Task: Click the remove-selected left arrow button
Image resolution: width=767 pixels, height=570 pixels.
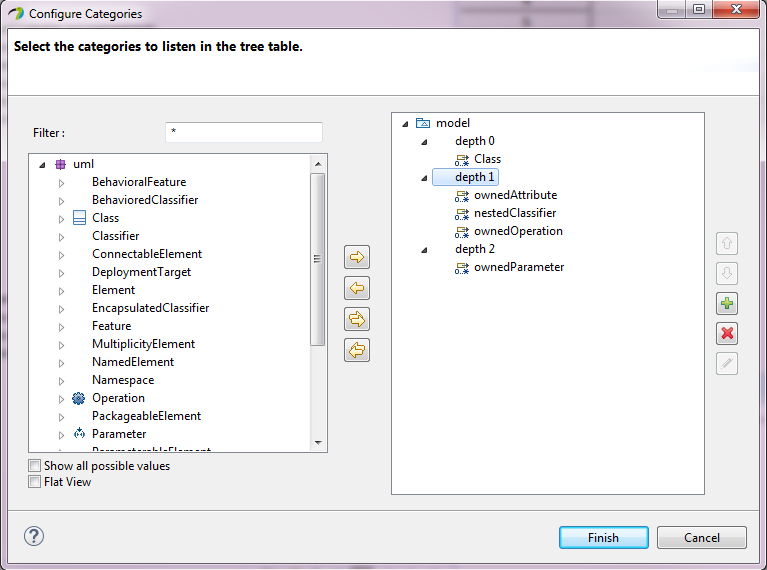Action: click(x=357, y=288)
